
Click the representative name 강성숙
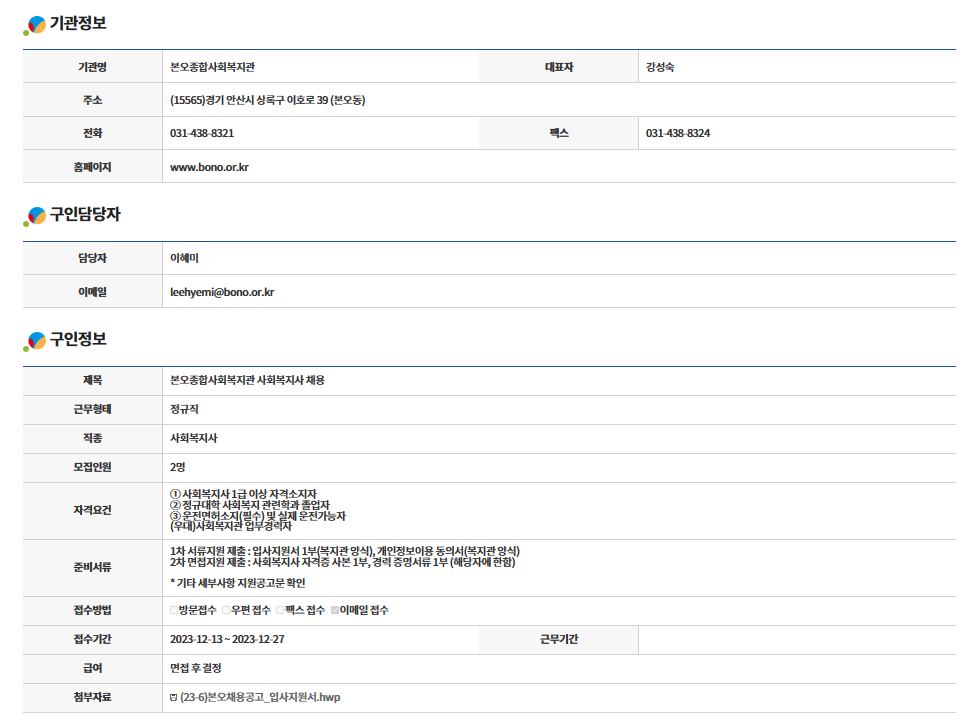point(660,67)
